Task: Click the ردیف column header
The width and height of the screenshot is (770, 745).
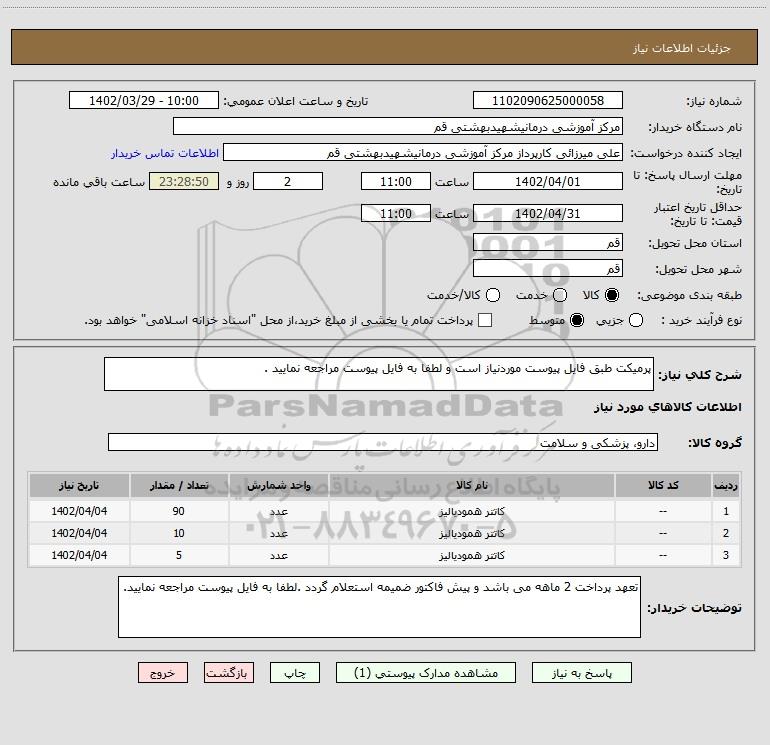Action: pyautogui.click(x=726, y=485)
